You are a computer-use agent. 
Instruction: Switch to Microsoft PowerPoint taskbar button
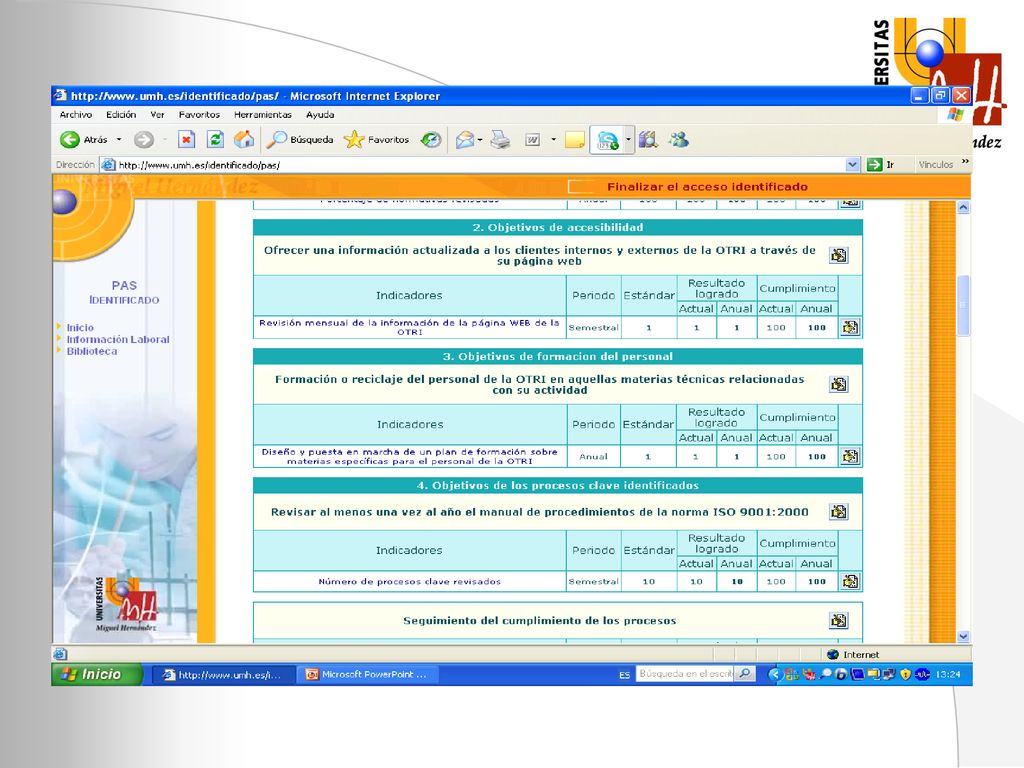tap(367, 675)
